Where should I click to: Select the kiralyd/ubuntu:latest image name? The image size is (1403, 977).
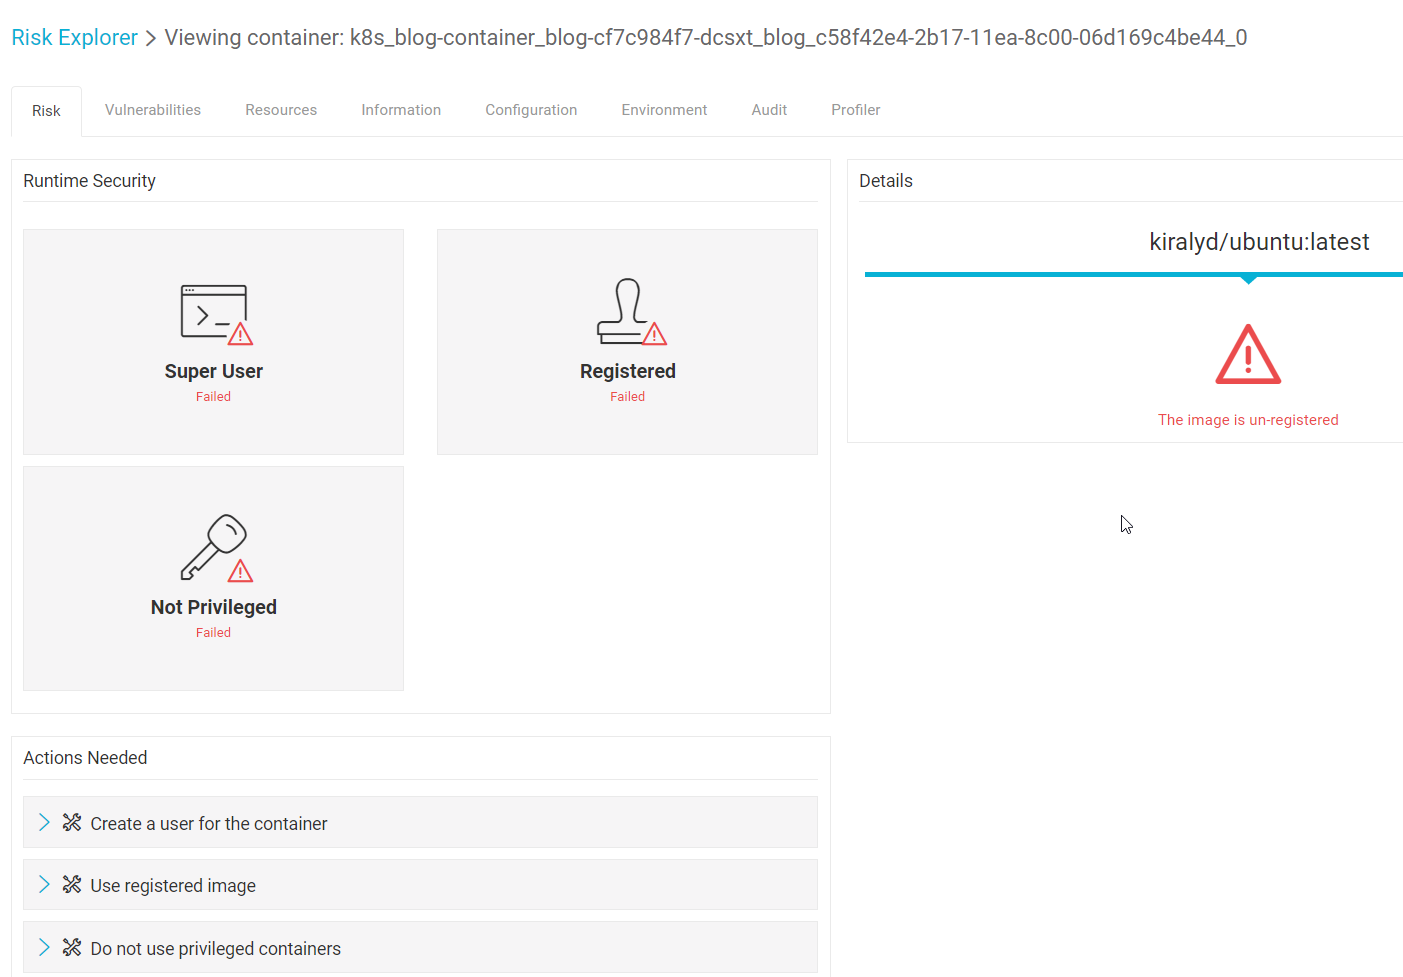click(1258, 242)
